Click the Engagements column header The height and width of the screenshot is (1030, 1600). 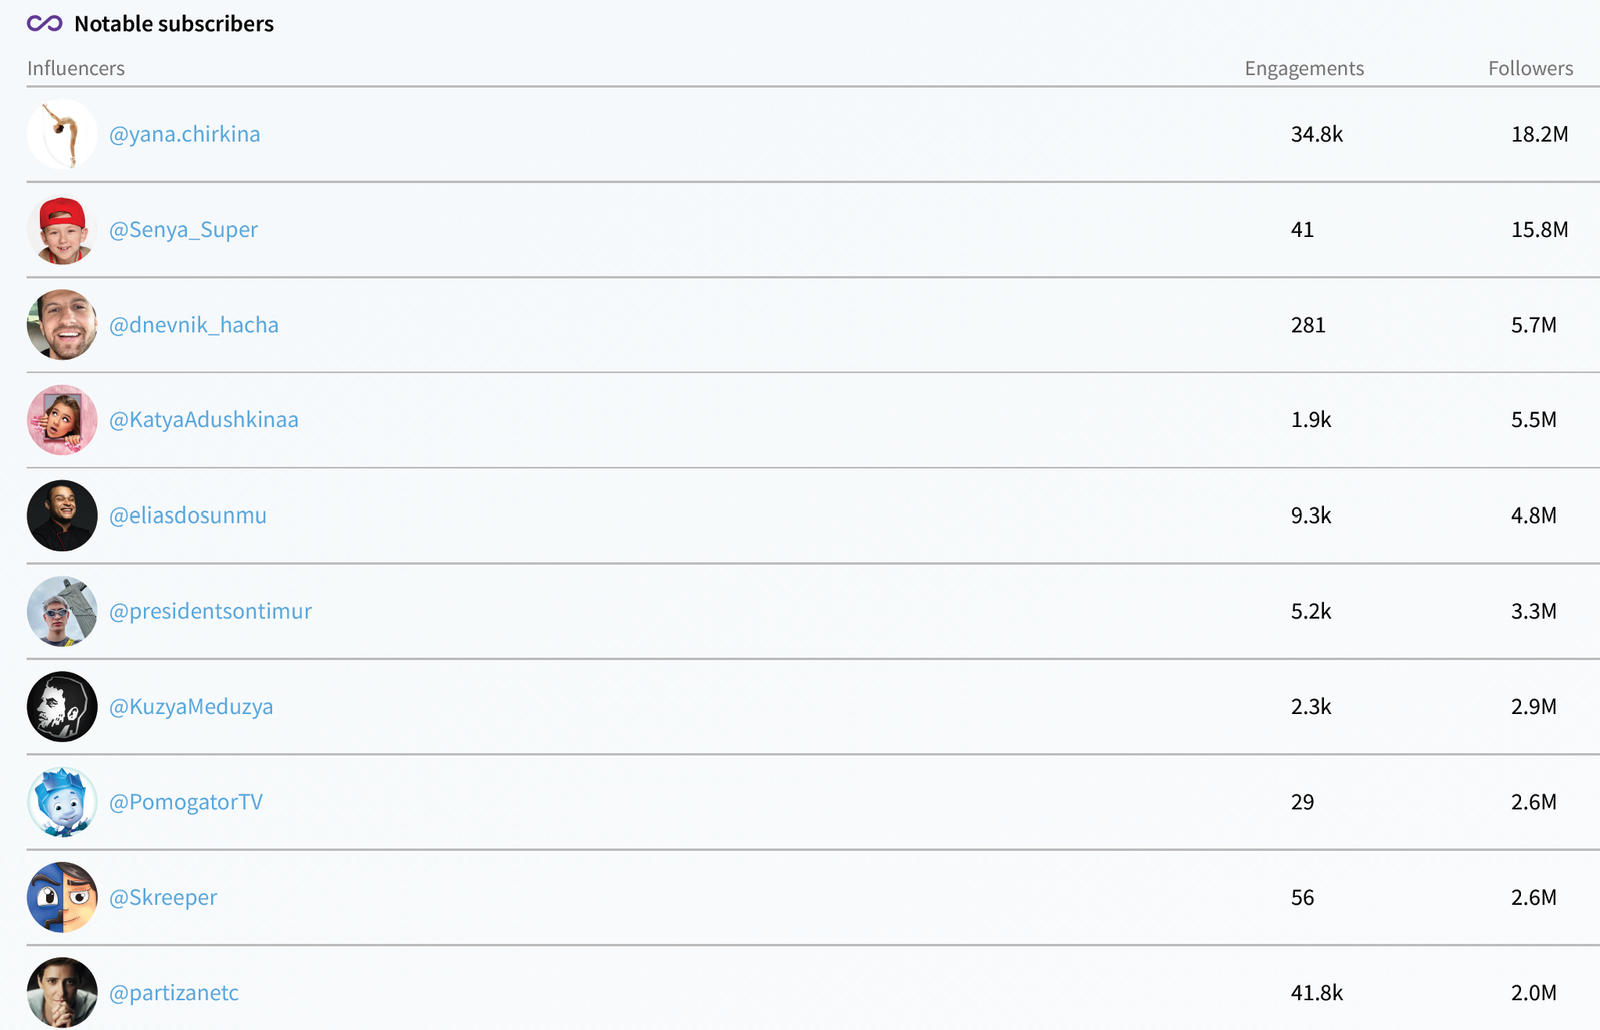tap(1304, 68)
